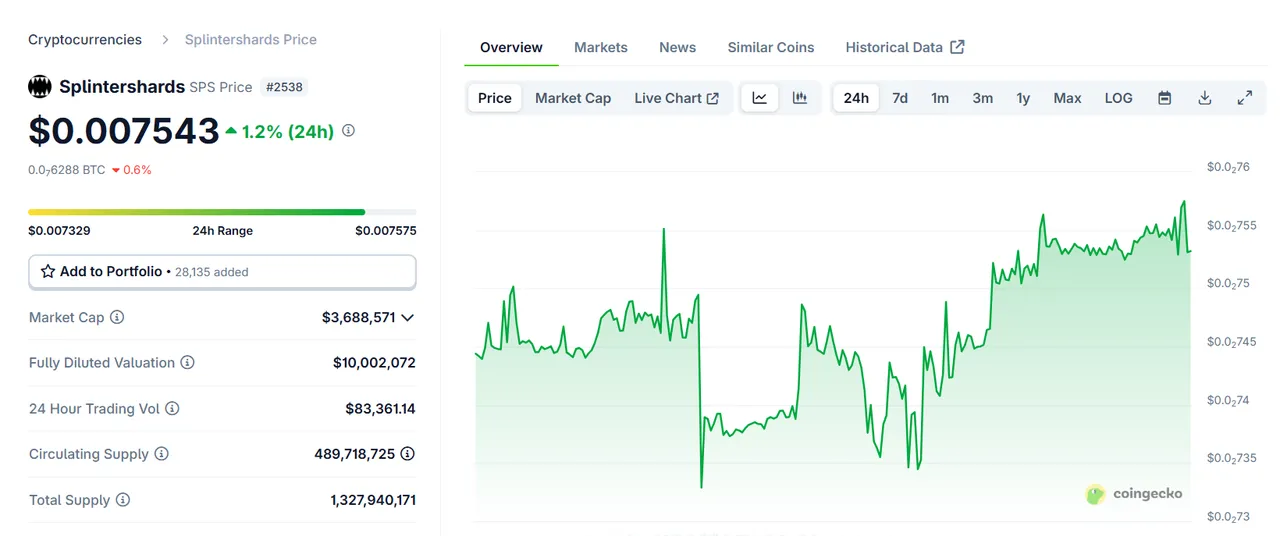Click the Splintershards Price breadcrumb
1280x536 pixels.
(251, 40)
